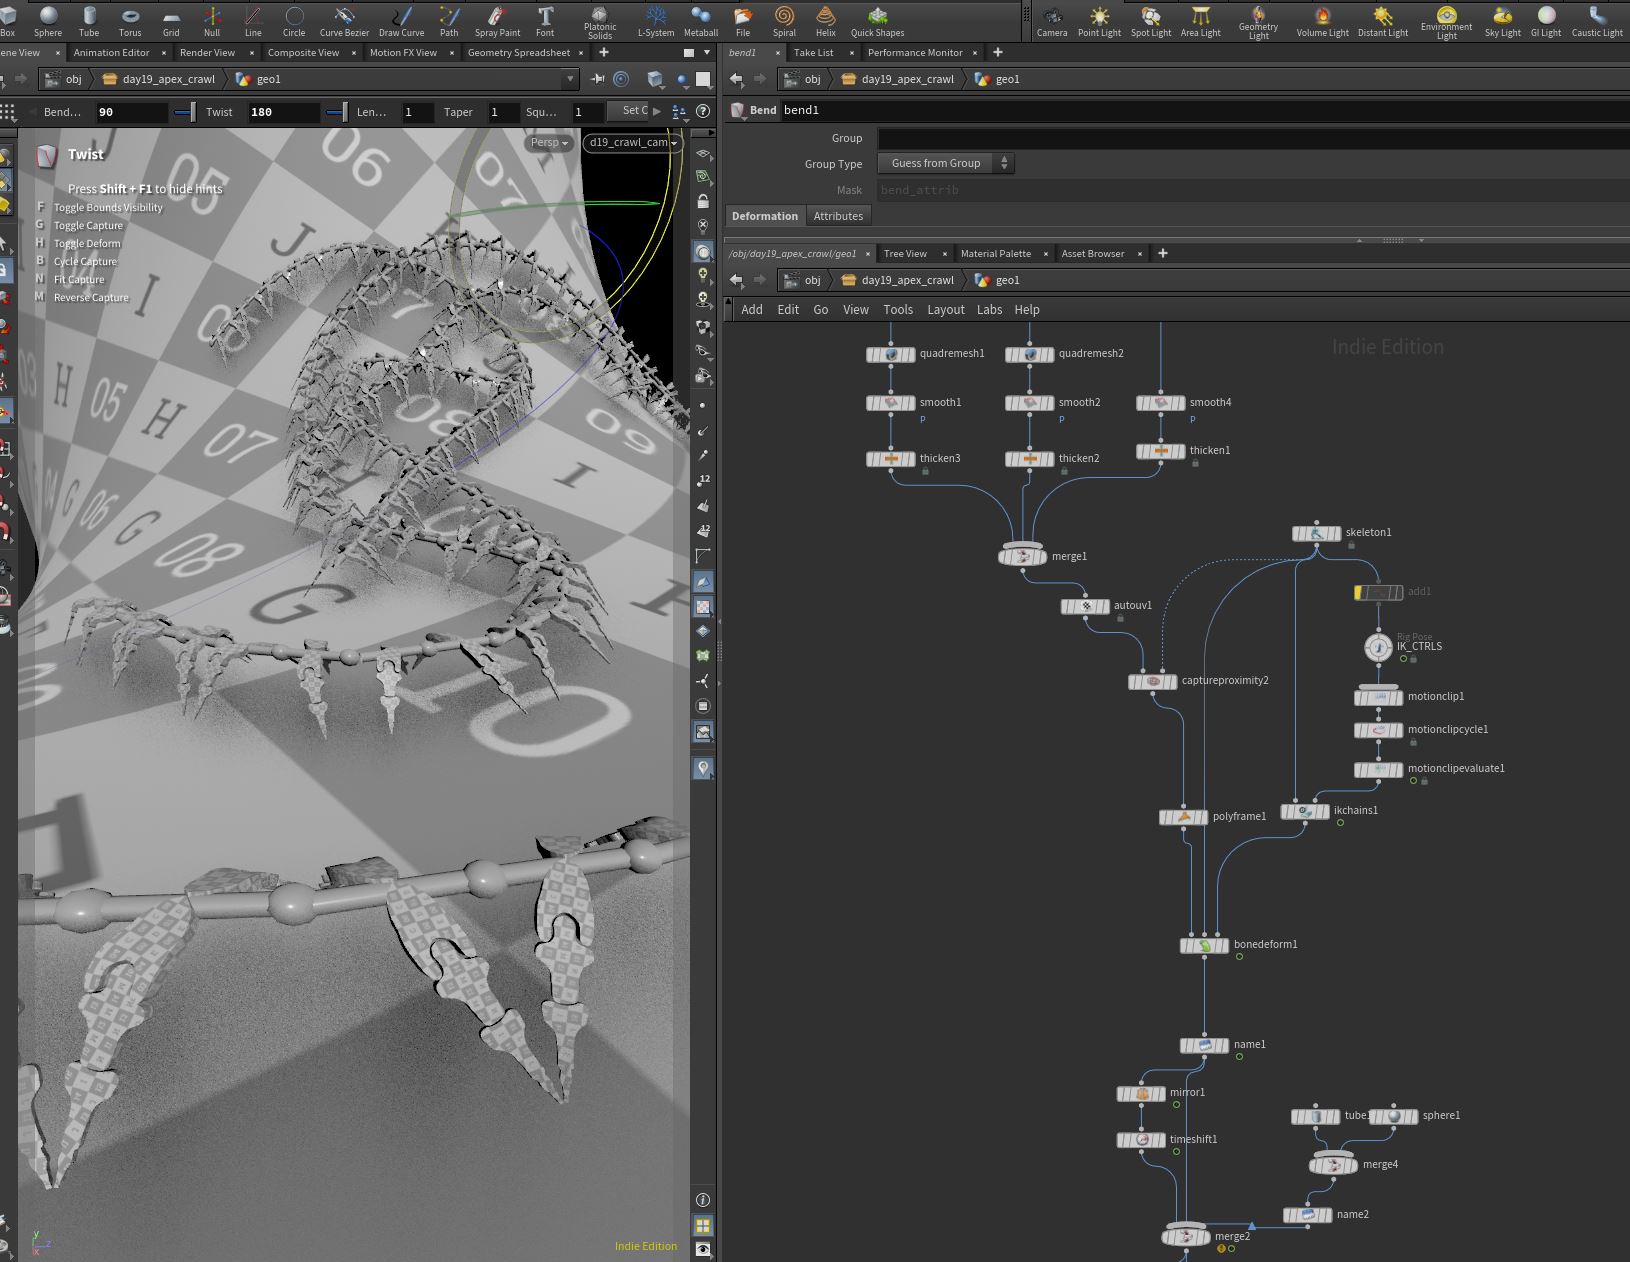The image size is (1630, 1262).
Task: Open the Persp viewport menu
Action: pyautogui.click(x=549, y=143)
